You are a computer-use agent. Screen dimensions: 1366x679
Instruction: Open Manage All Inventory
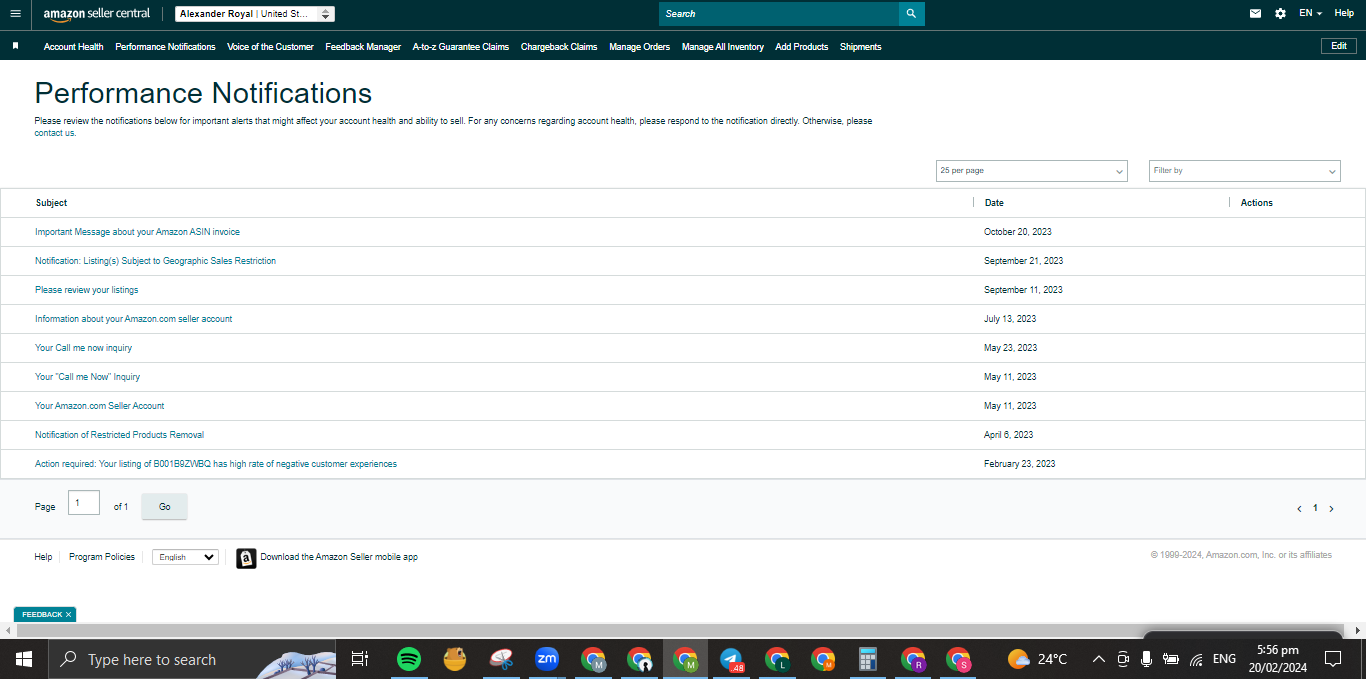[x=723, y=47]
